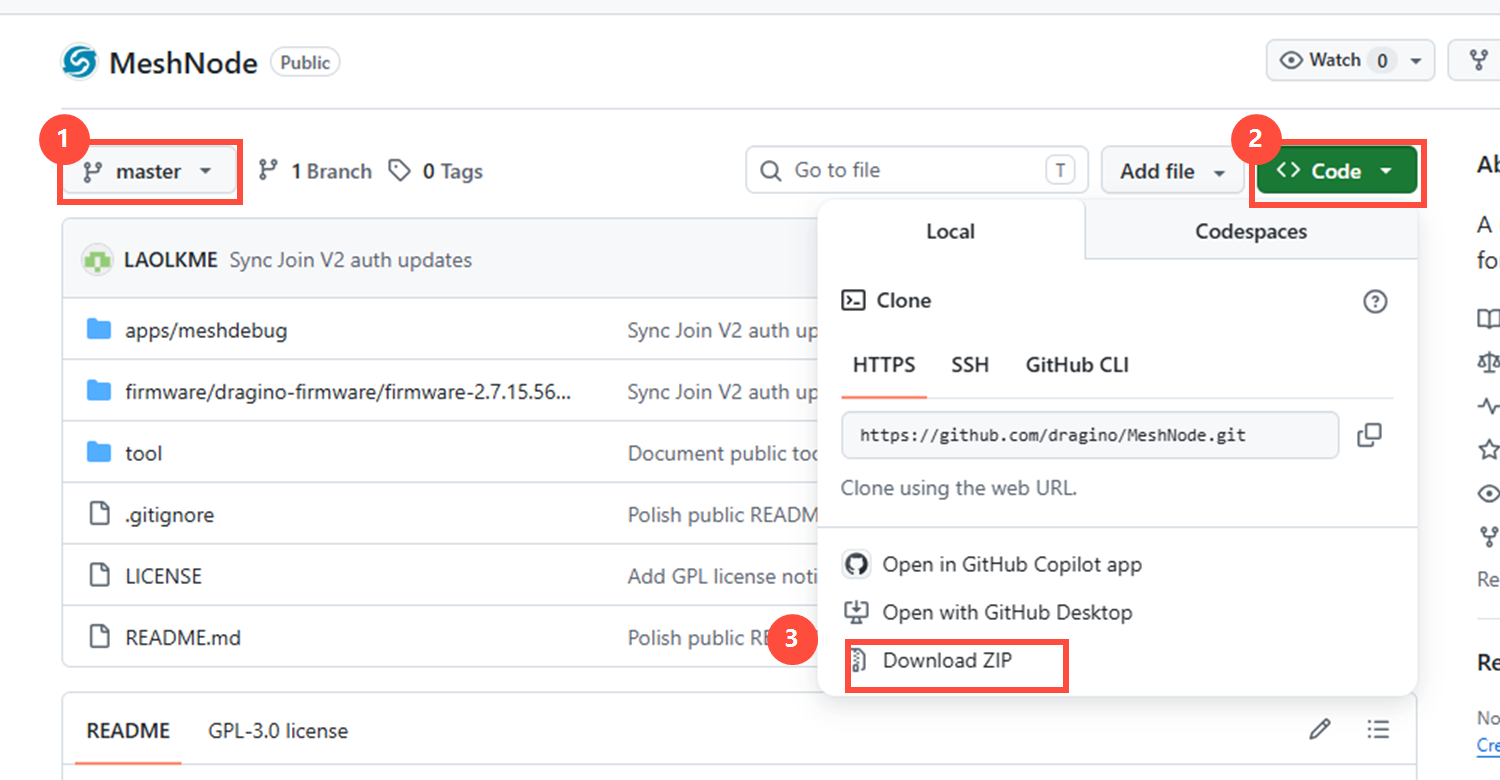Click the Go to file search box
Viewport: 1500px width, 780px height.
[916, 170]
